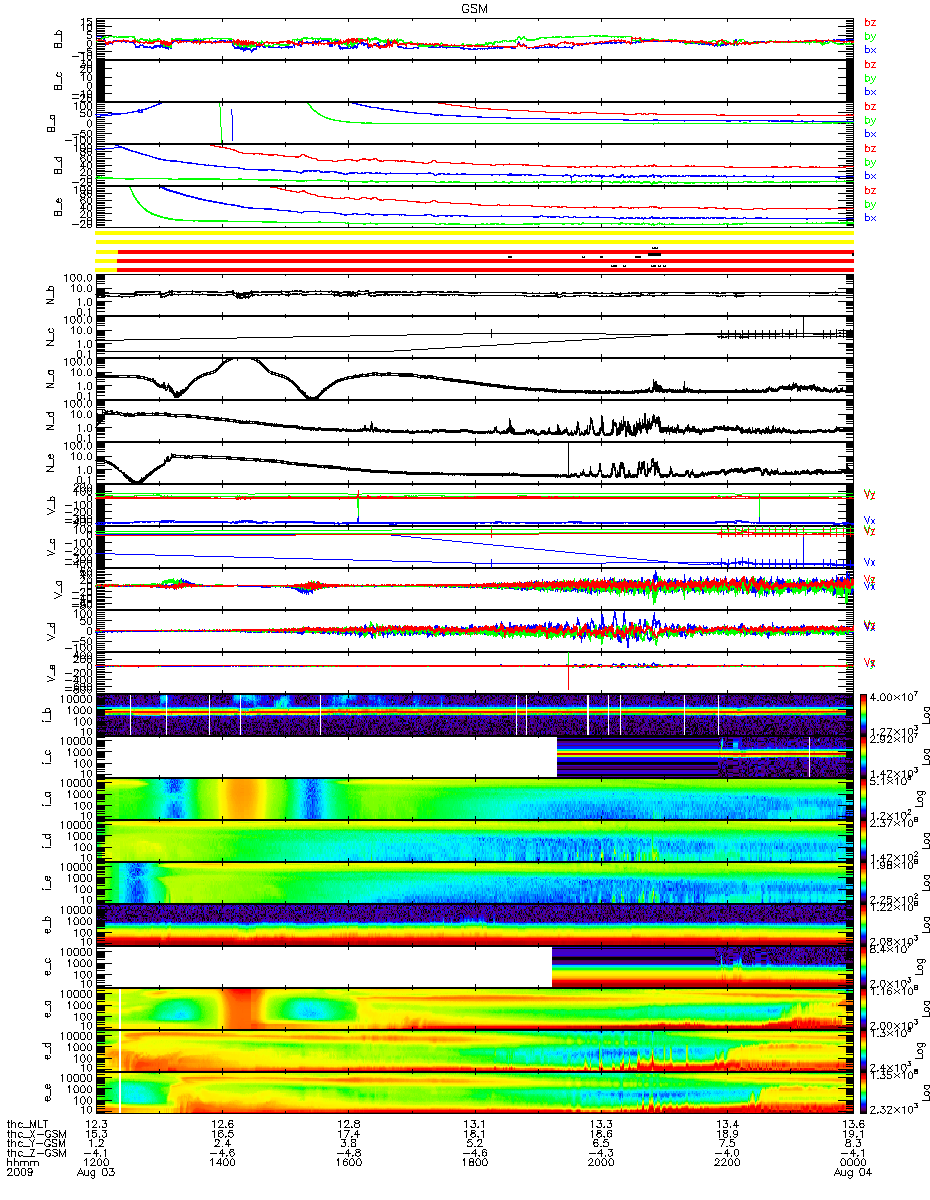
Task: Click the 2200 time tick label
Action: [725, 1162]
